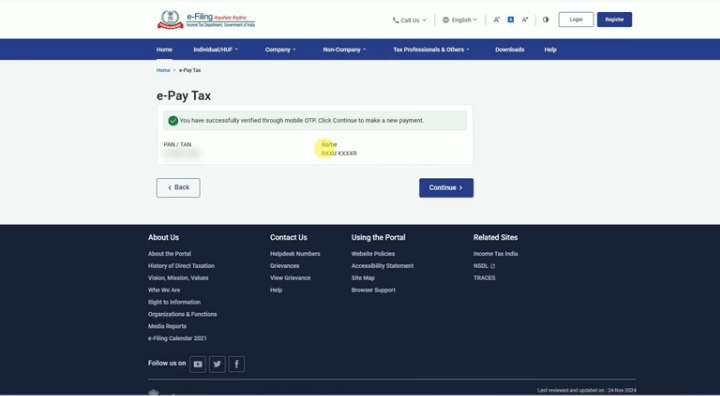Click the Continue button
Screen dimensions: 720x396
coord(446,188)
